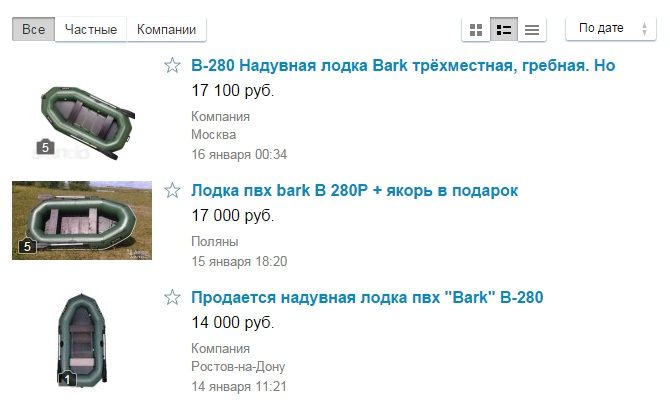Favorite the Продается надувная лодка listing
The height and width of the screenshot is (409, 670).
point(172,297)
